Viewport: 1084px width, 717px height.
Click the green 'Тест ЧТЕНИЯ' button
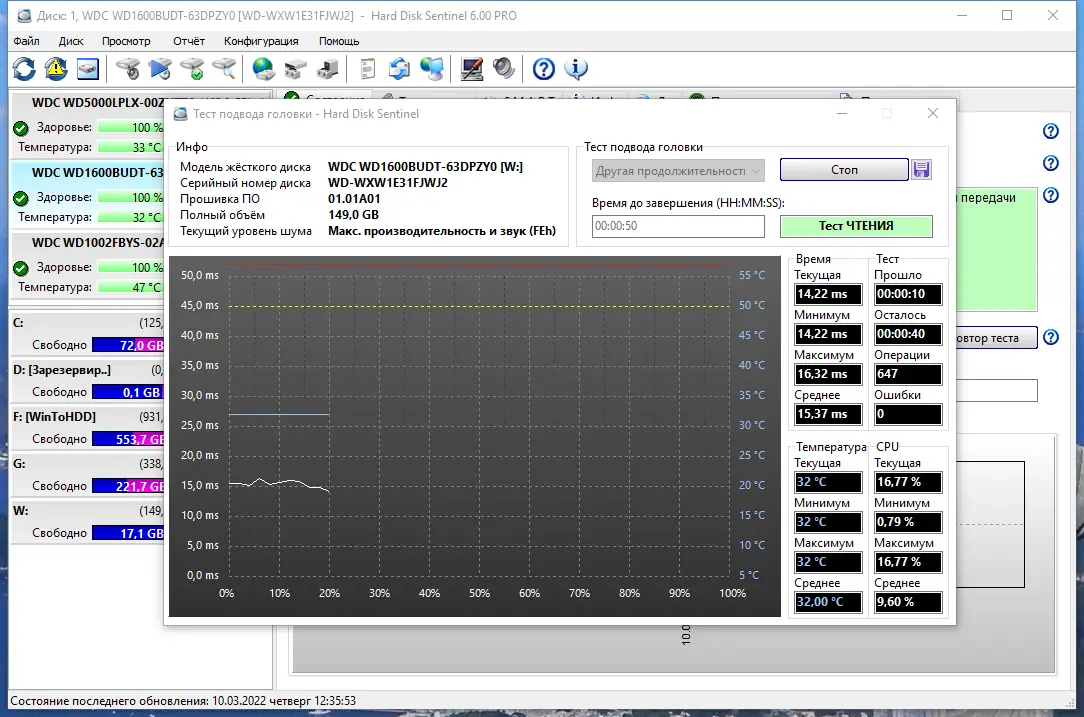(x=856, y=226)
